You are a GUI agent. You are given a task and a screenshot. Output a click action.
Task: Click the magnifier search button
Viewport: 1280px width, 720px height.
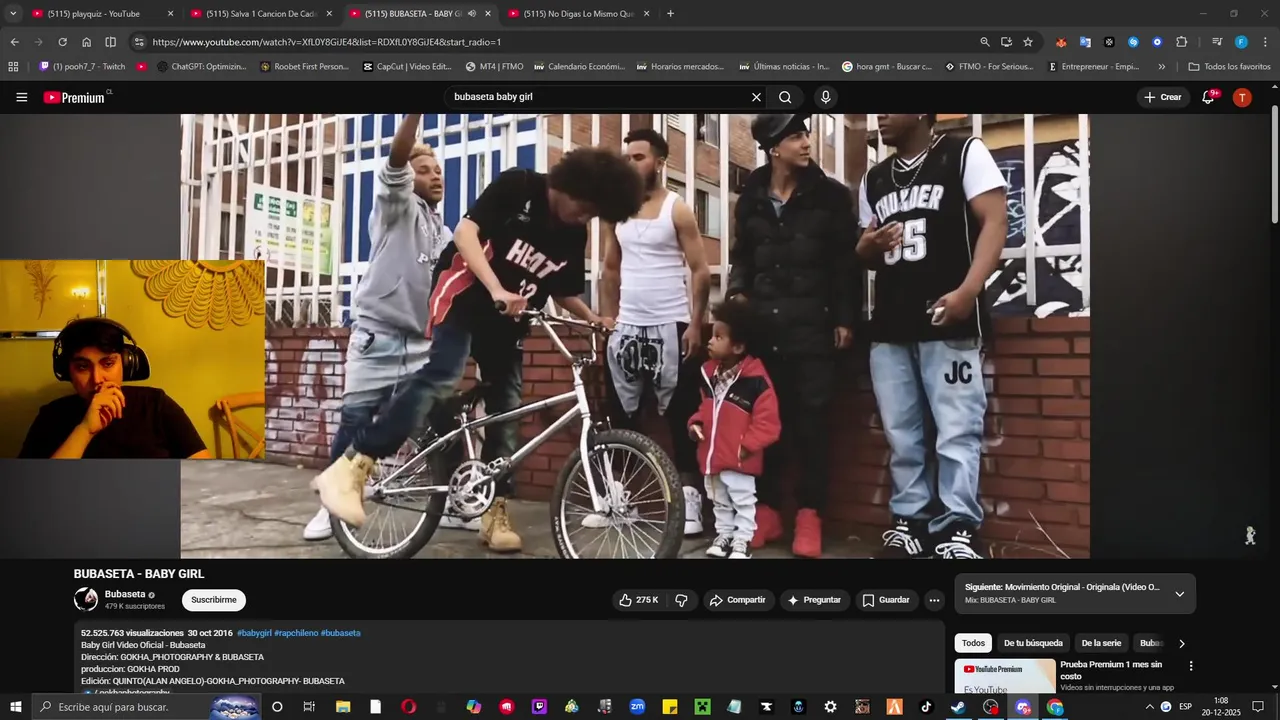[x=785, y=97]
